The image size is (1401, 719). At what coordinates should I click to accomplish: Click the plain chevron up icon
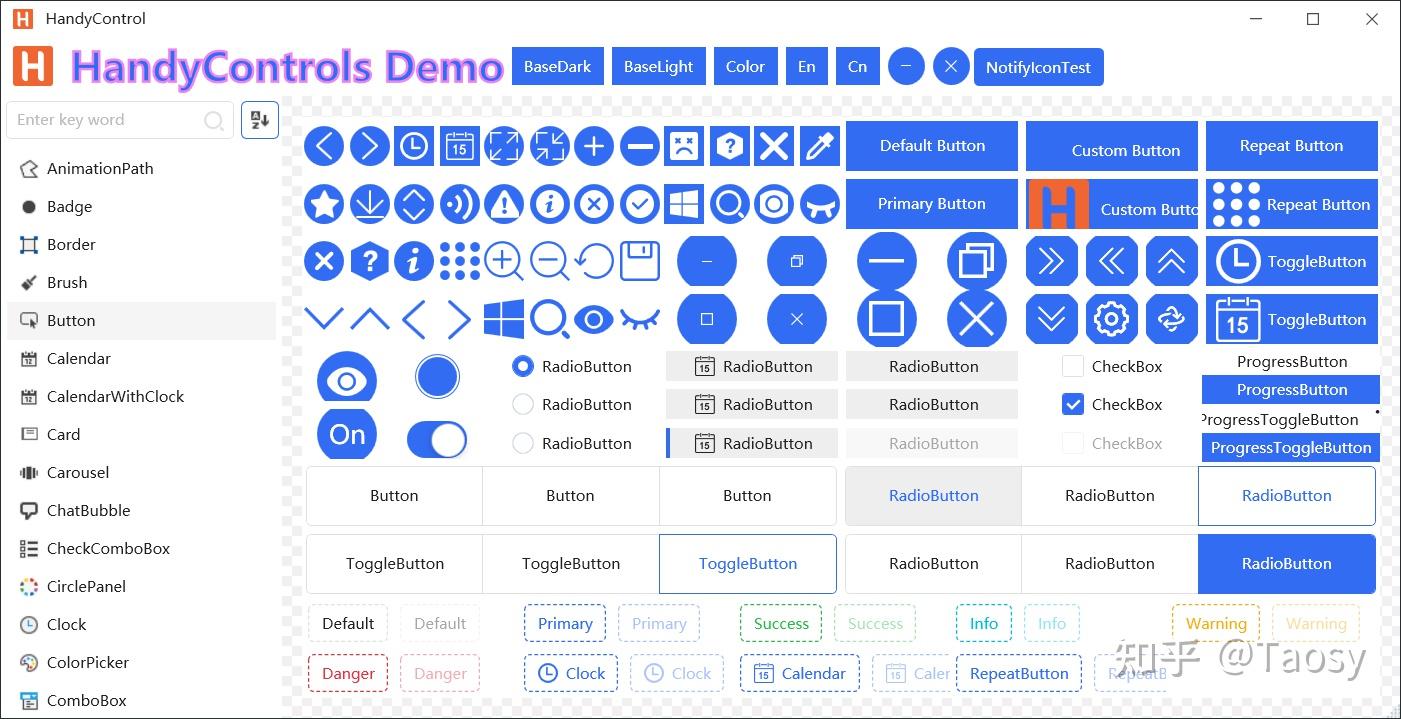click(369, 319)
